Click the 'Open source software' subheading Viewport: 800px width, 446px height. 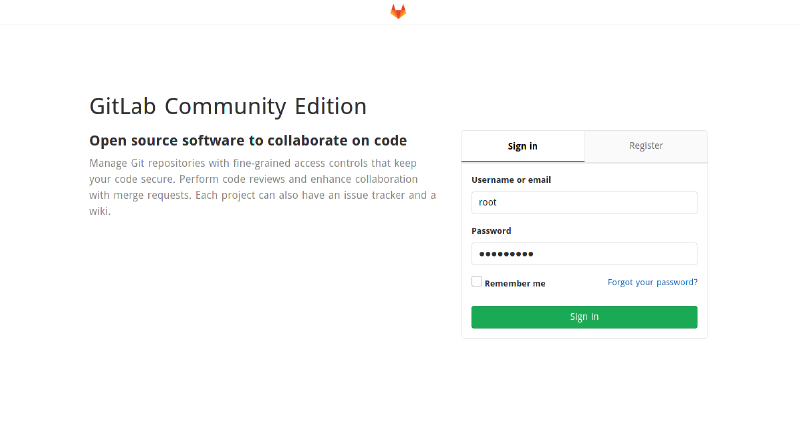coord(248,141)
